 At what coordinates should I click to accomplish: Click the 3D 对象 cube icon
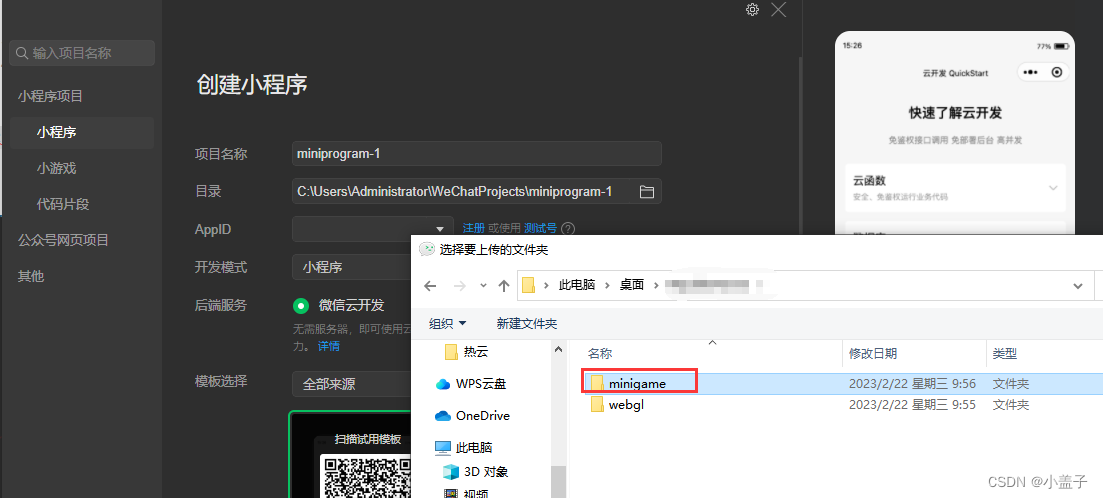[x=450, y=471]
